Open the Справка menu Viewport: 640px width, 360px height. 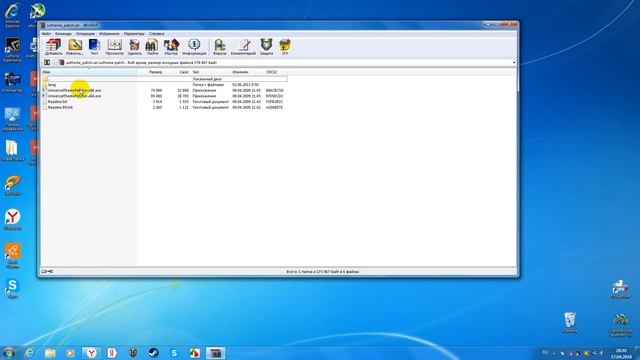tap(157, 33)
